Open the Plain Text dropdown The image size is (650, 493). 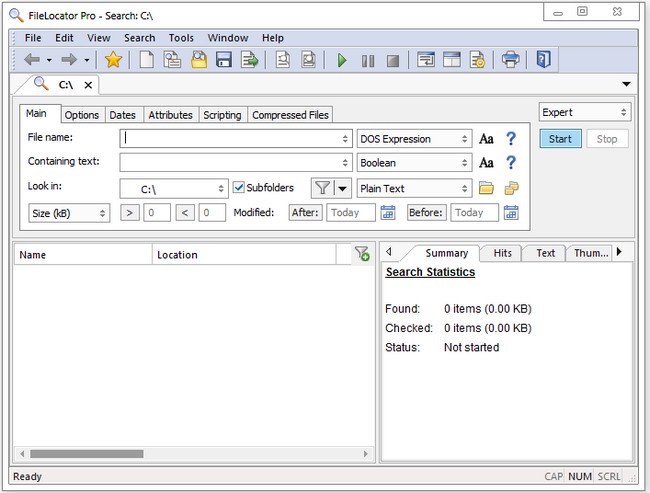[415, 189]
